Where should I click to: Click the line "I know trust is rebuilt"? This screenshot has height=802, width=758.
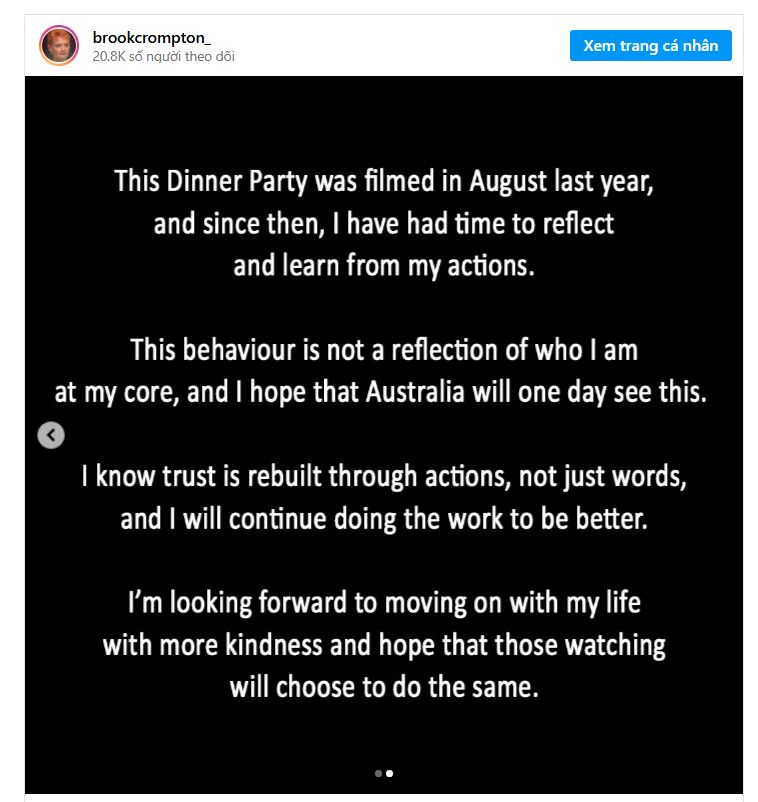coord(384,476)
